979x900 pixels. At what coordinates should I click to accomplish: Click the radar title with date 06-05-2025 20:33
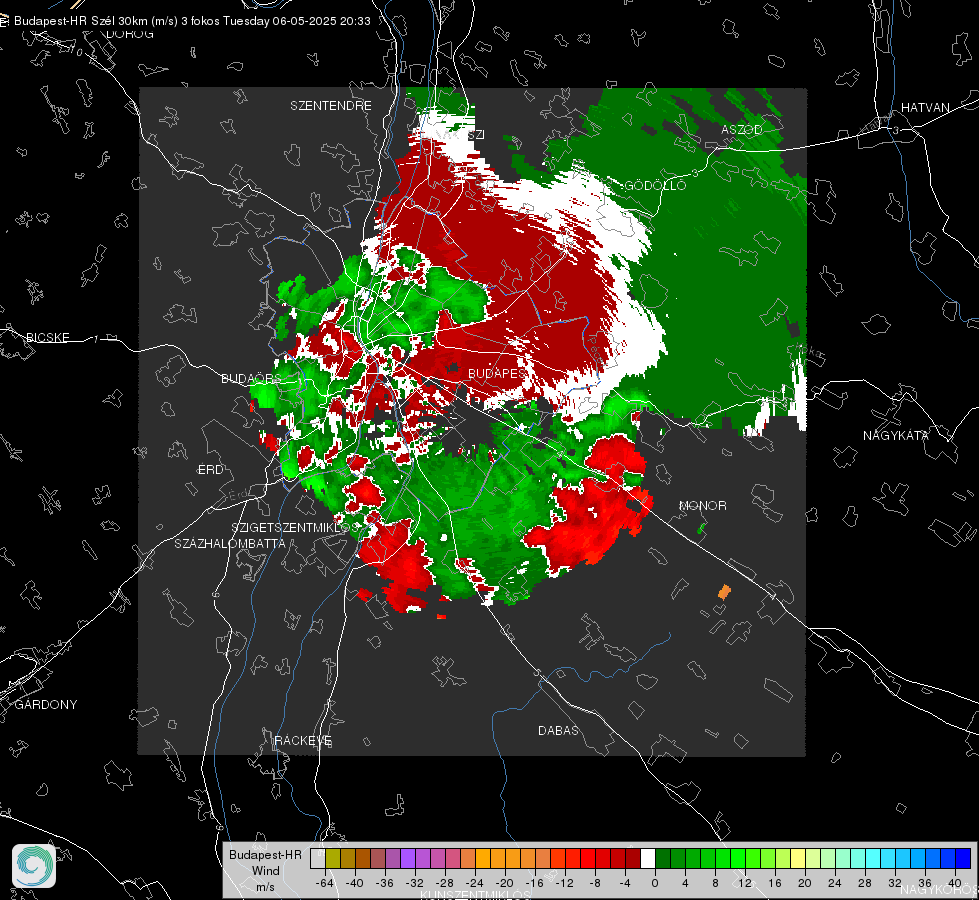(192, 21)
